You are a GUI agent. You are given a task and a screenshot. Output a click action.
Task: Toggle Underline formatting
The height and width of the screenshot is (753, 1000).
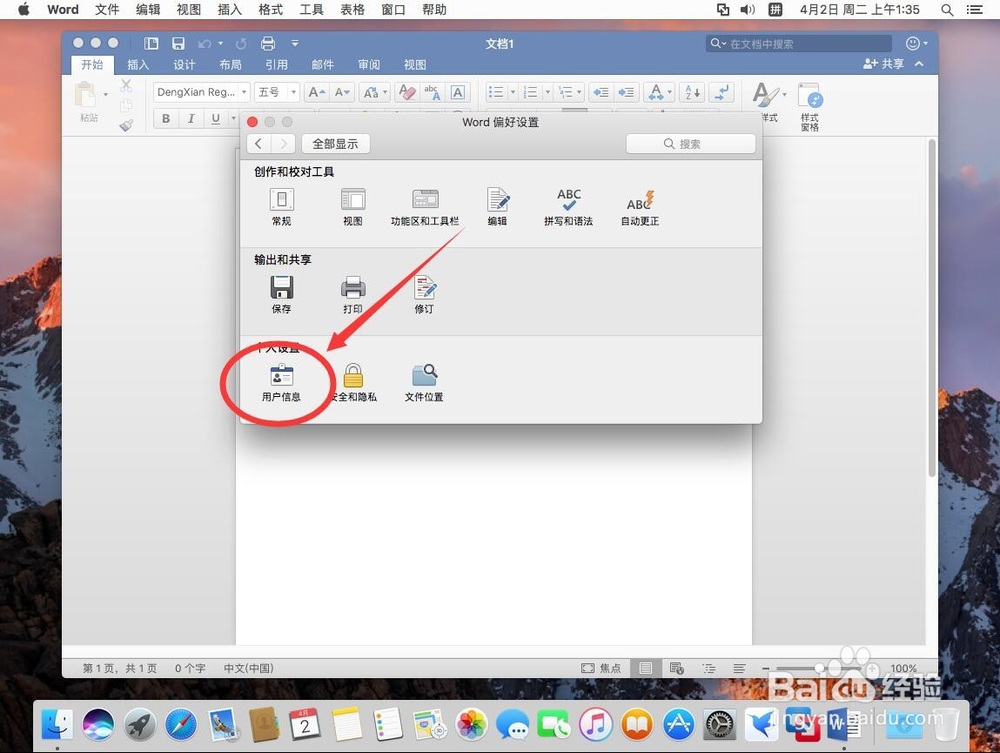216,119
